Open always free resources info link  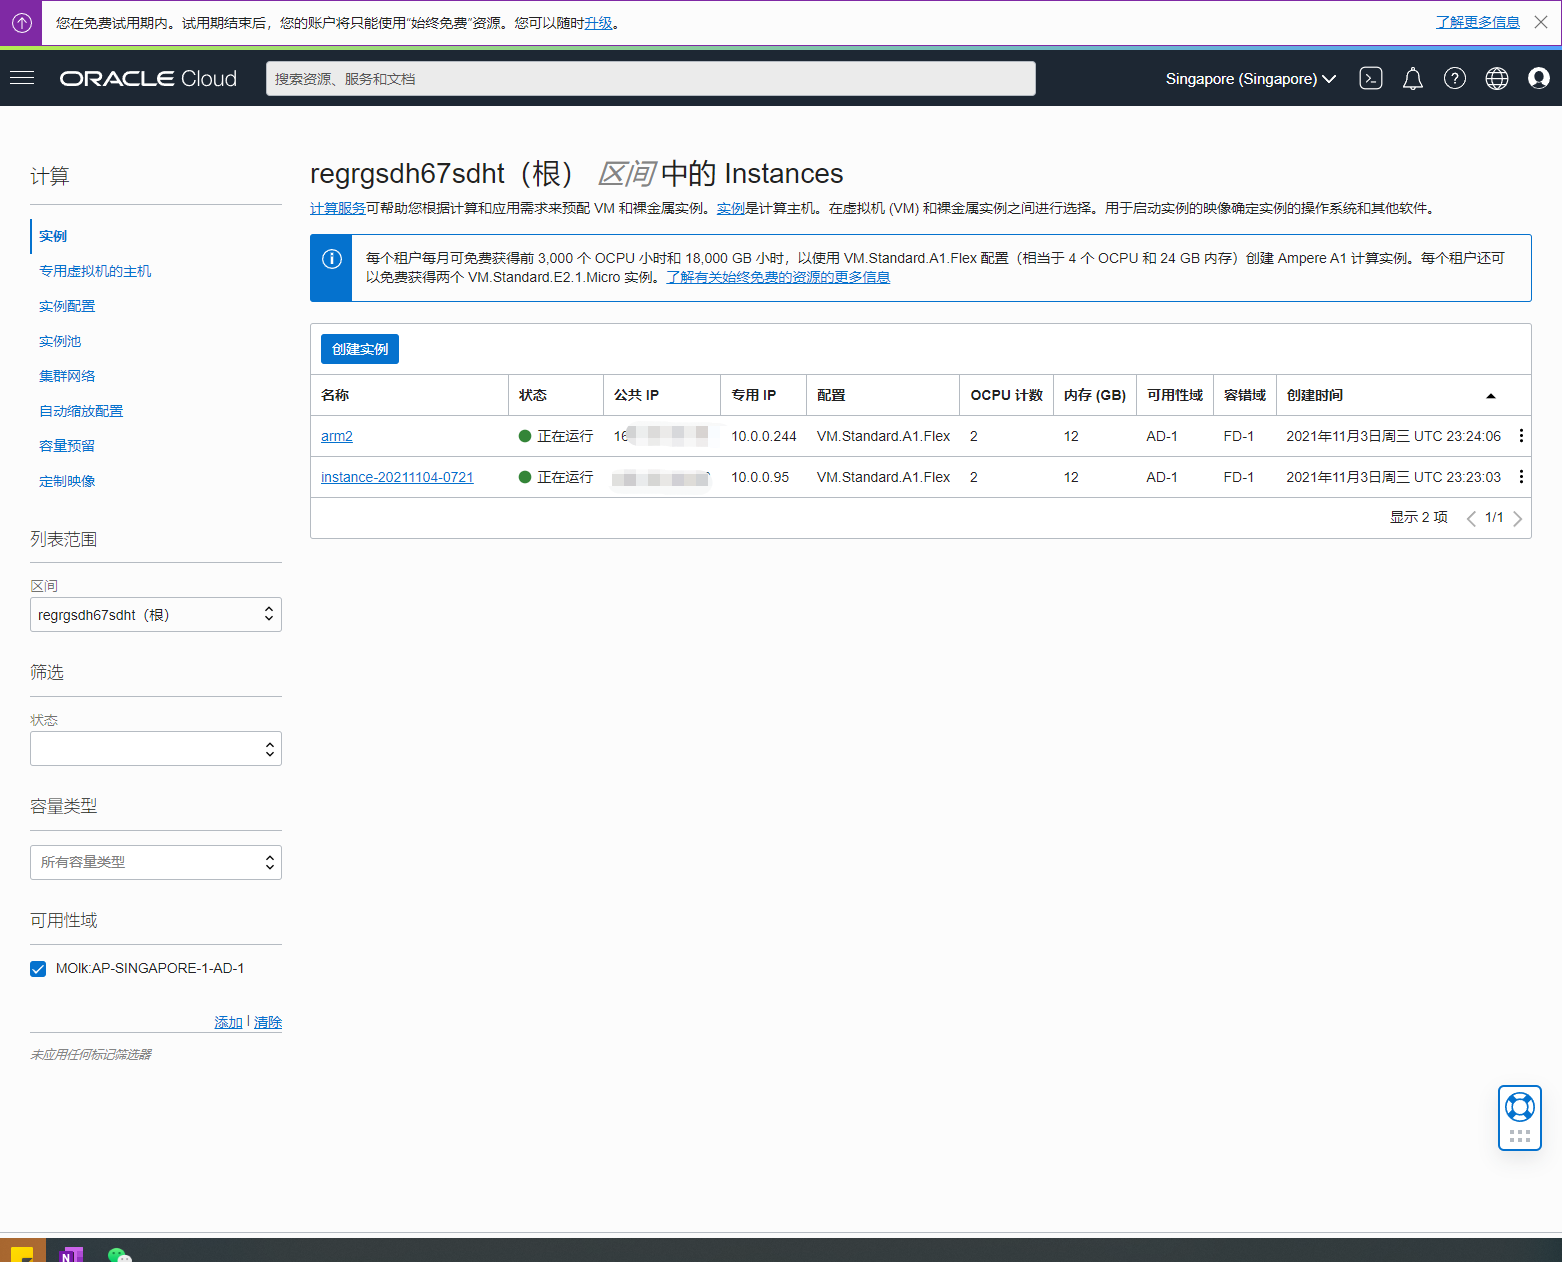pyautogui.click(x=778, y=277)
